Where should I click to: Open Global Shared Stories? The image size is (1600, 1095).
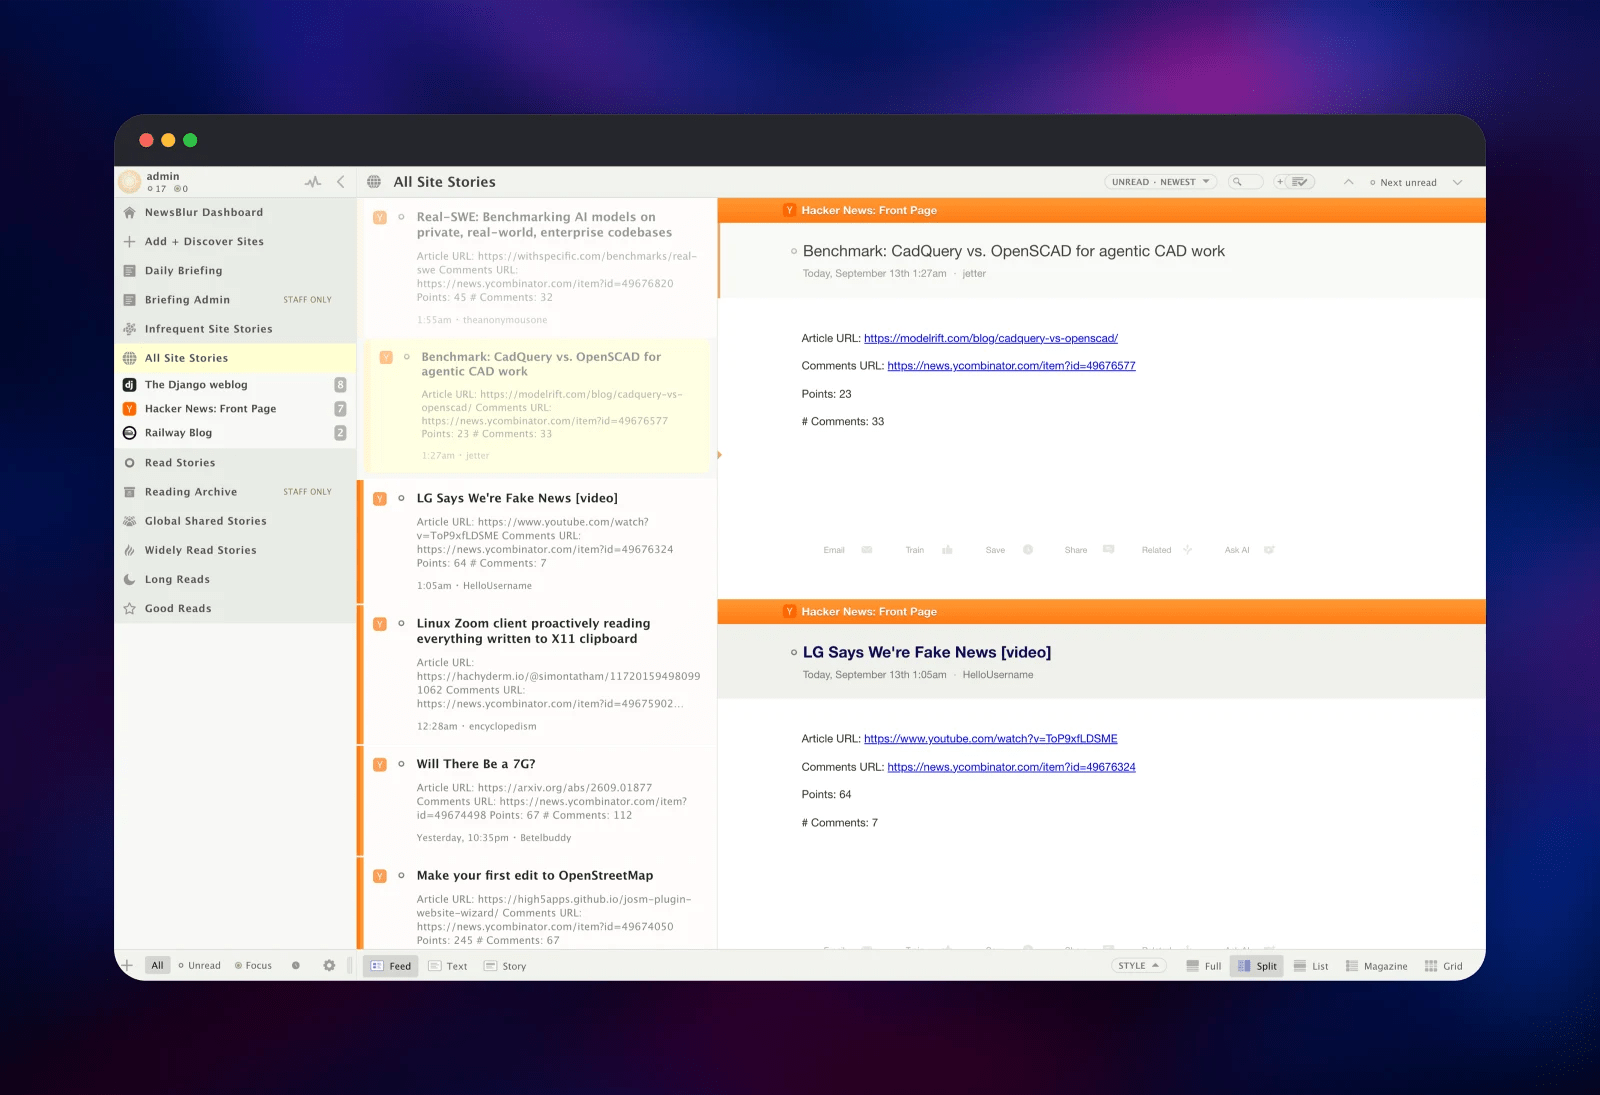pyautogui.click(x=235, y=520)
